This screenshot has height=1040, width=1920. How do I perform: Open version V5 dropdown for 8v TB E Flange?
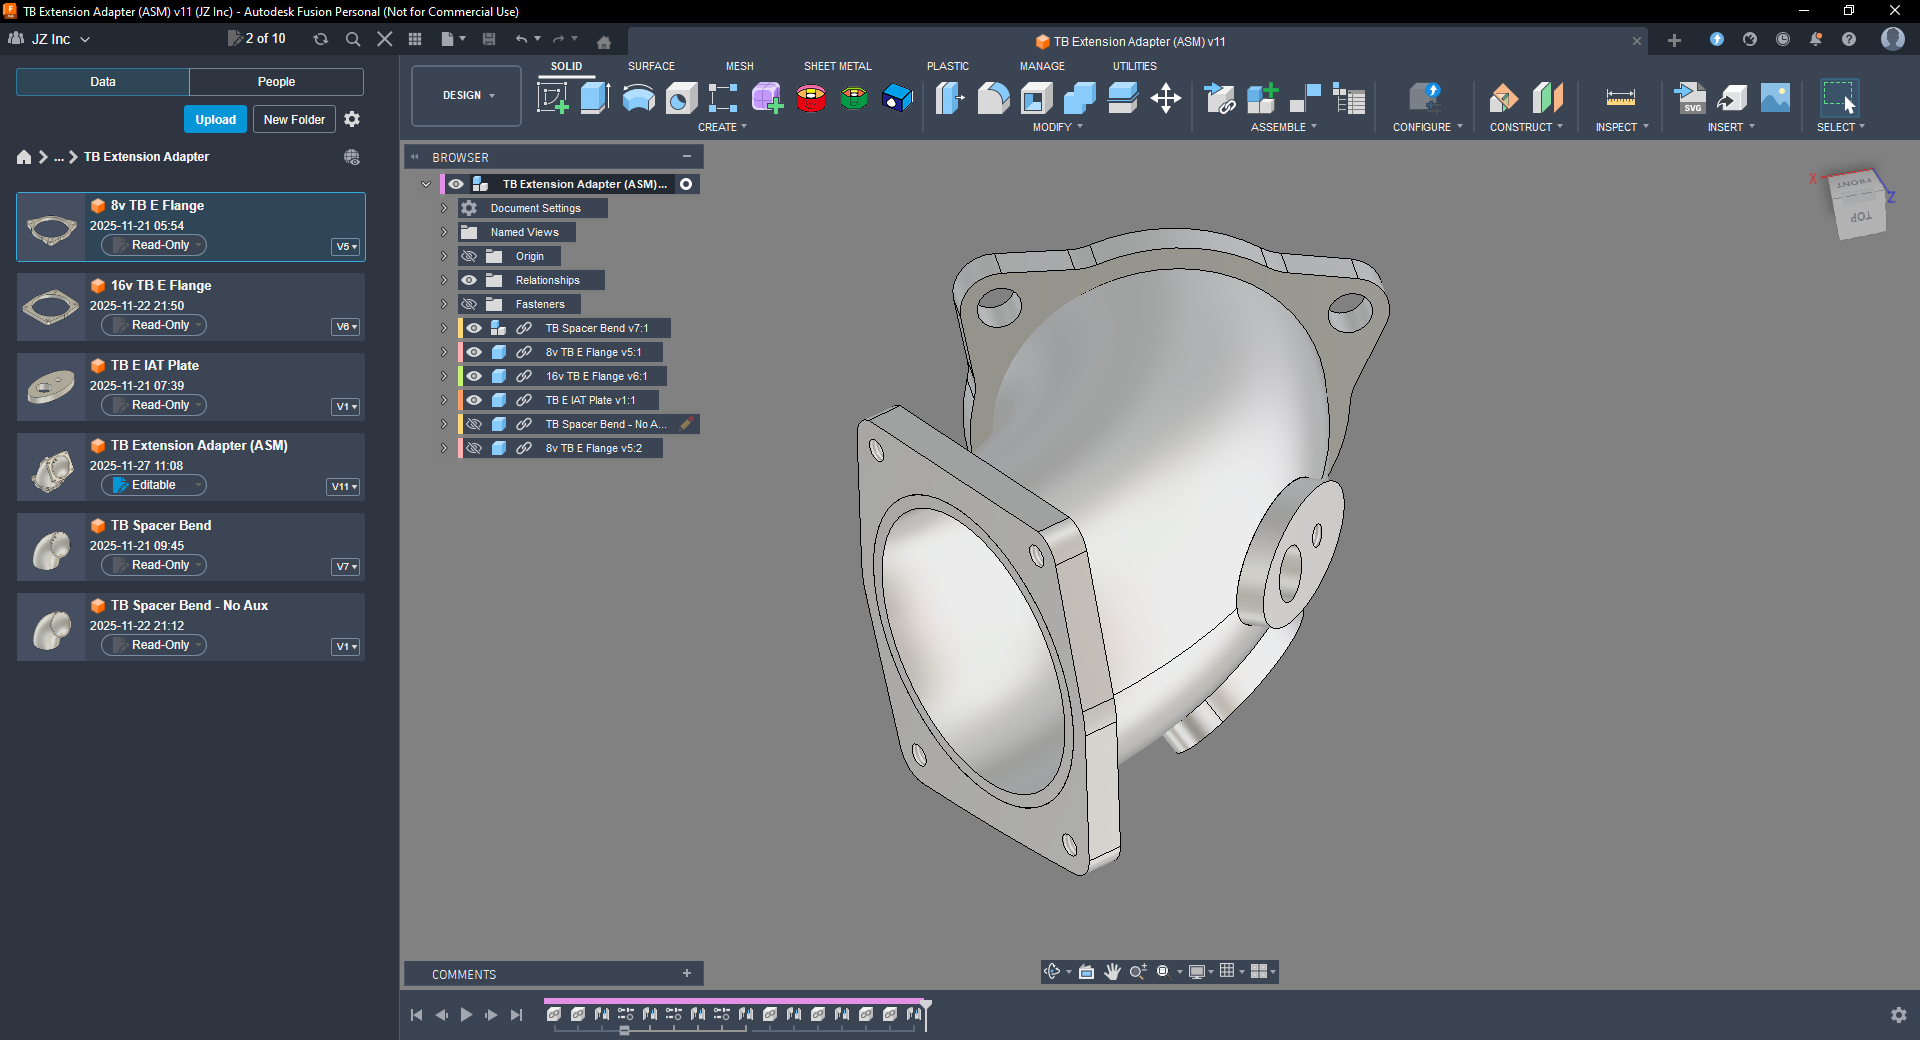[346, 246]
